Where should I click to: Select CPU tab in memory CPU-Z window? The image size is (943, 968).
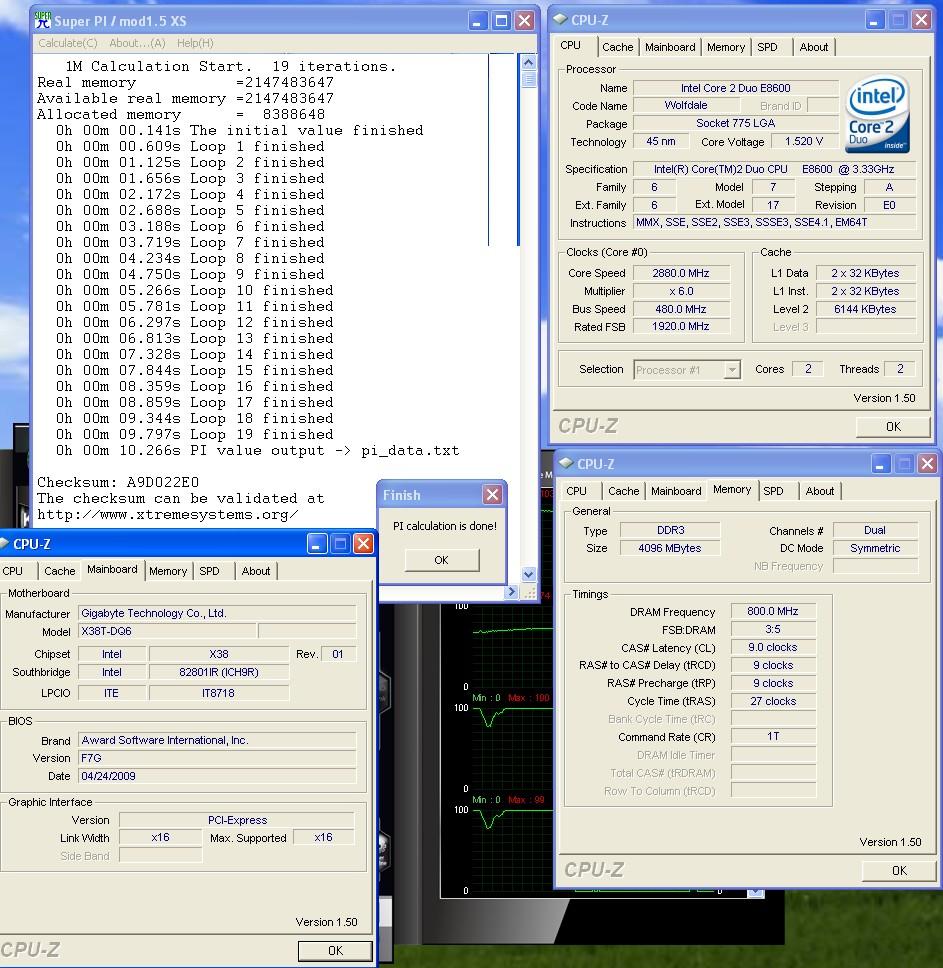tap(576, 491)
